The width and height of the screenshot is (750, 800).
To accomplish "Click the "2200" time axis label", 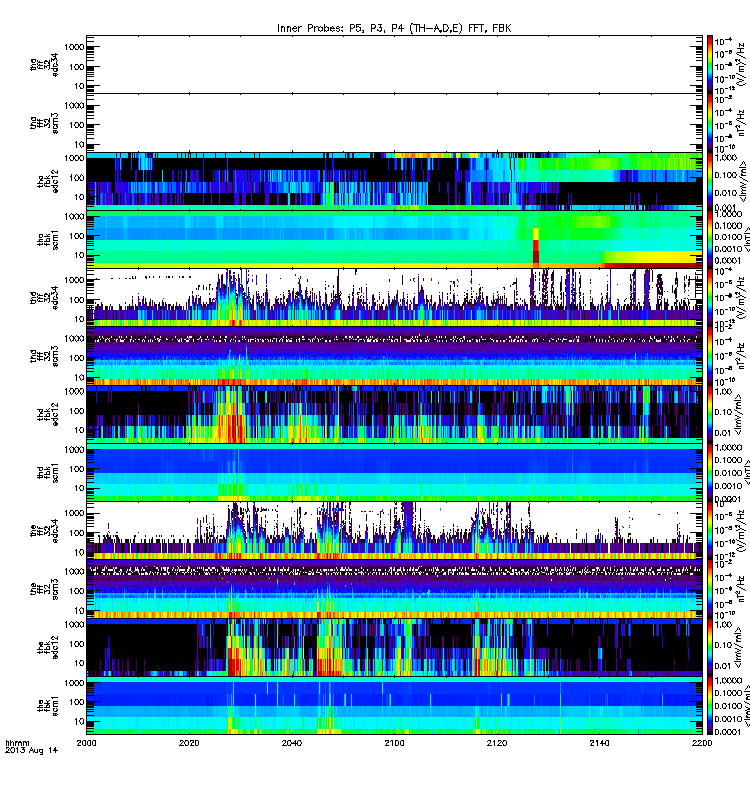I will click(702, 743).
